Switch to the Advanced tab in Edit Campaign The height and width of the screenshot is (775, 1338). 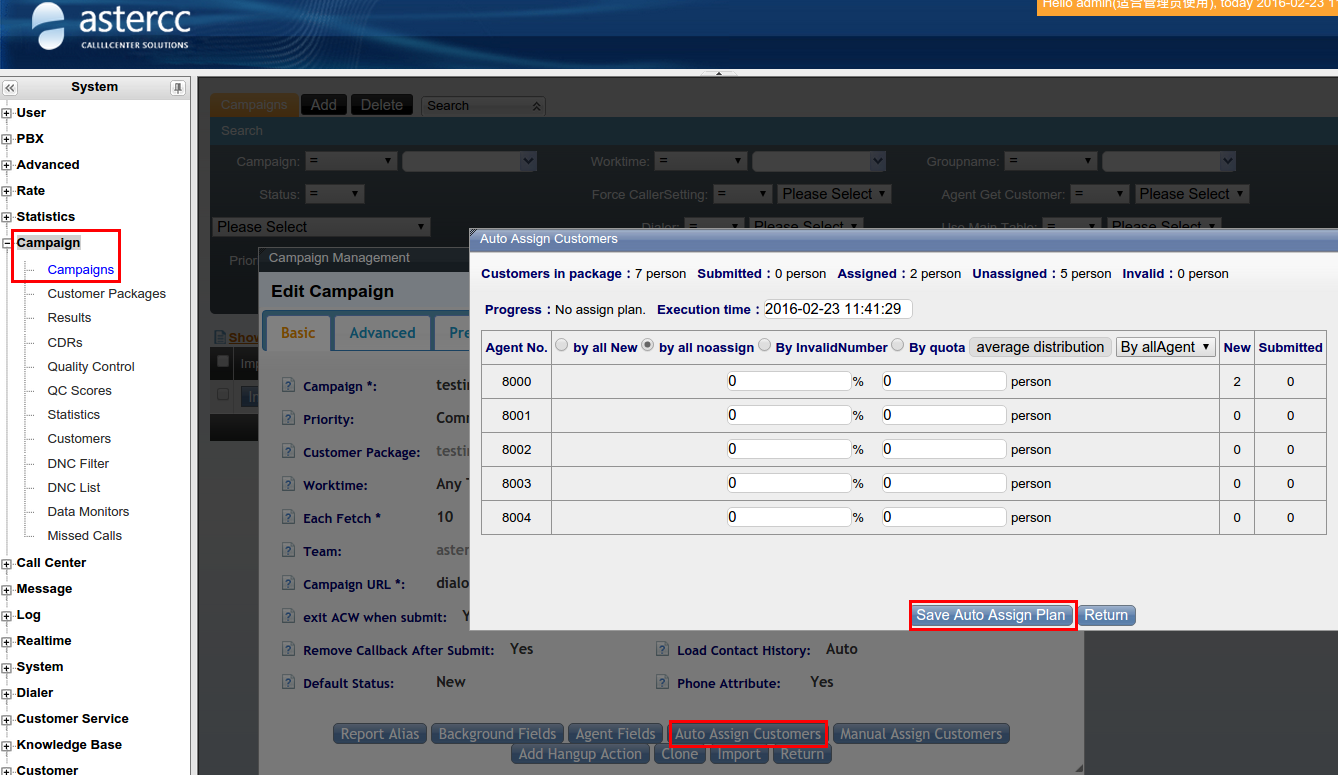[382, 333]
